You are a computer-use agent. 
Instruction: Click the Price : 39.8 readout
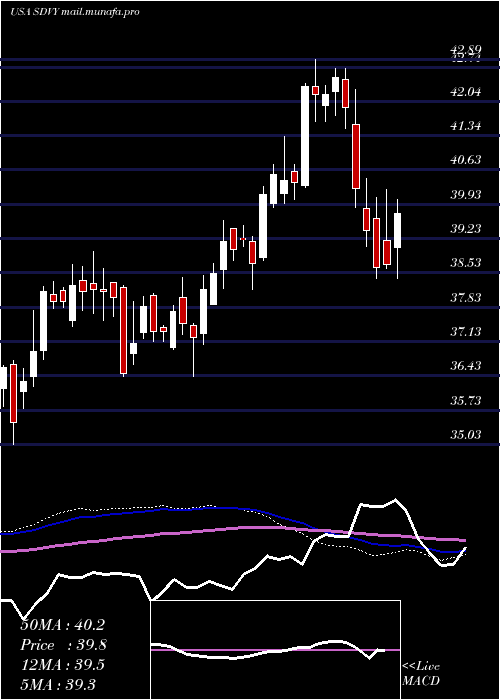click(63, 645)
